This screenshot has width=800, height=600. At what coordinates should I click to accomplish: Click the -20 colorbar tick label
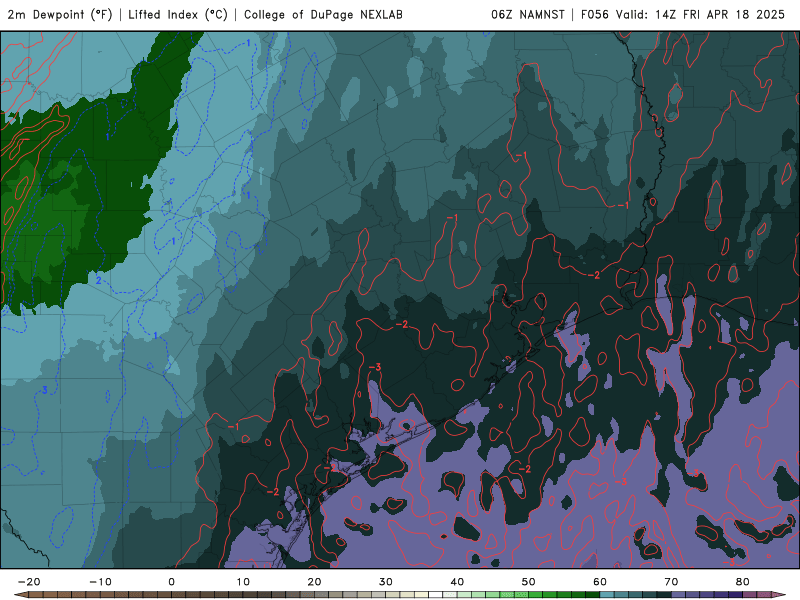29,582
